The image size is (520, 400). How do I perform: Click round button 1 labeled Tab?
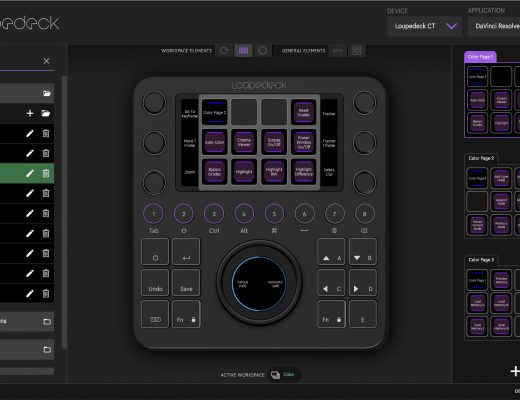pyautogui.click(x=154, y=214)
